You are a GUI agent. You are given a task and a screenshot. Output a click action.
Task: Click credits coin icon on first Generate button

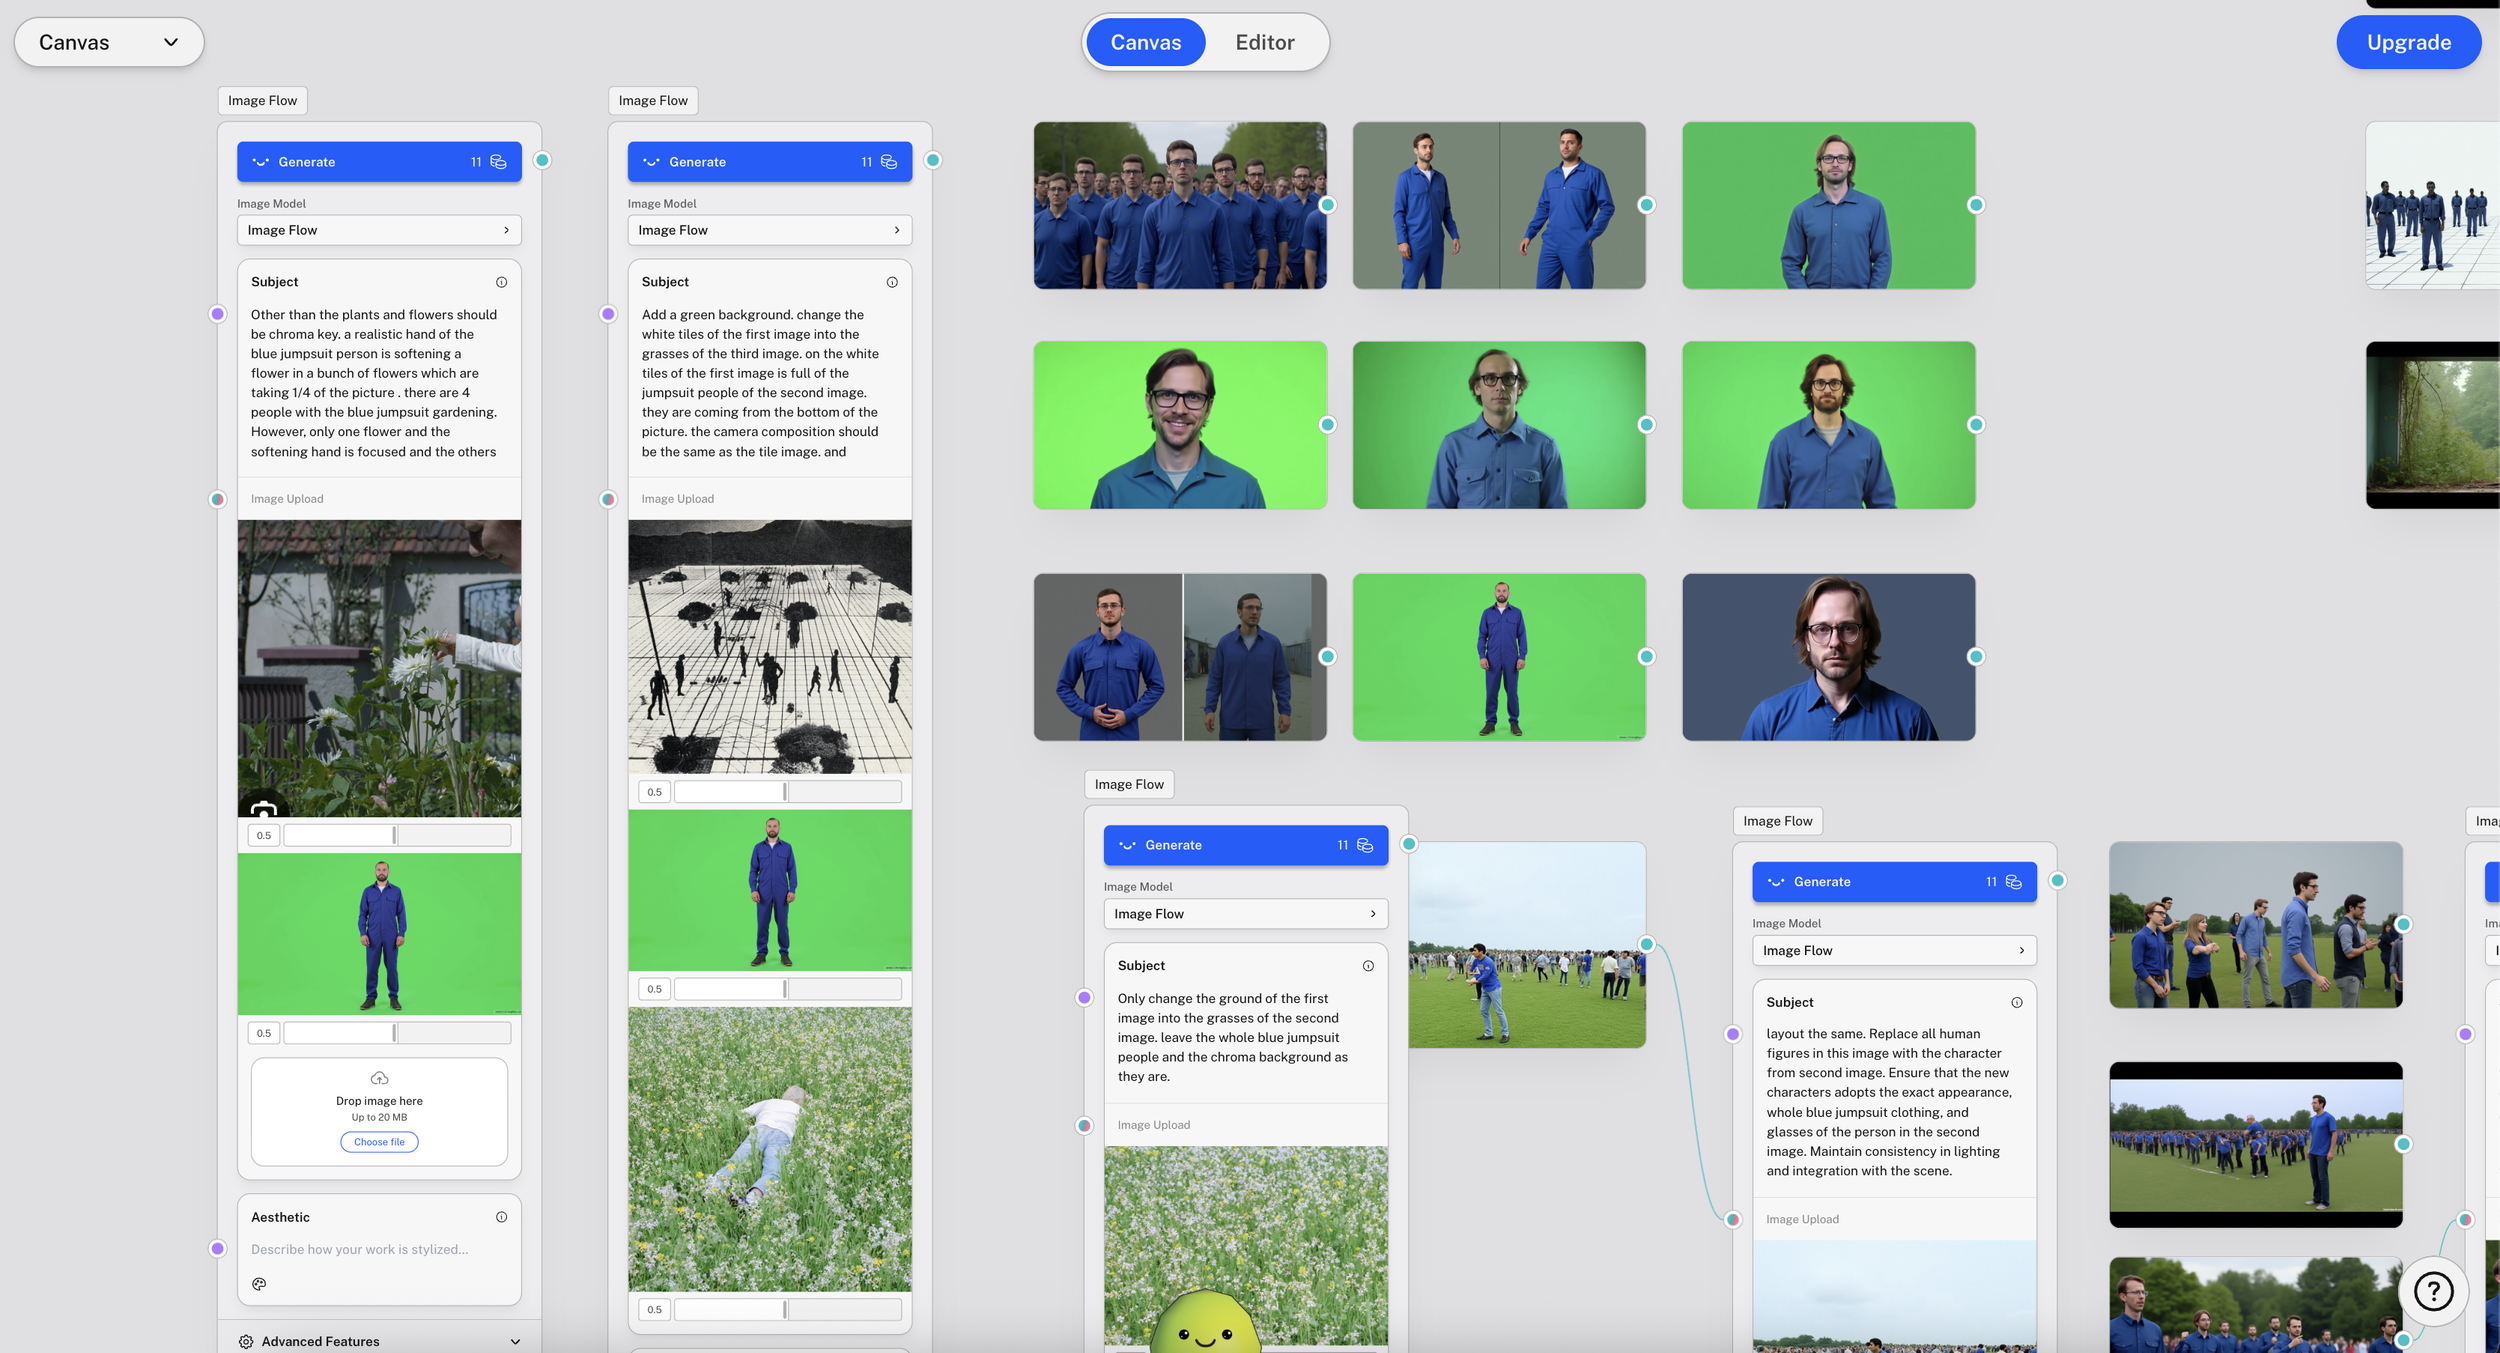pos(498,162)
